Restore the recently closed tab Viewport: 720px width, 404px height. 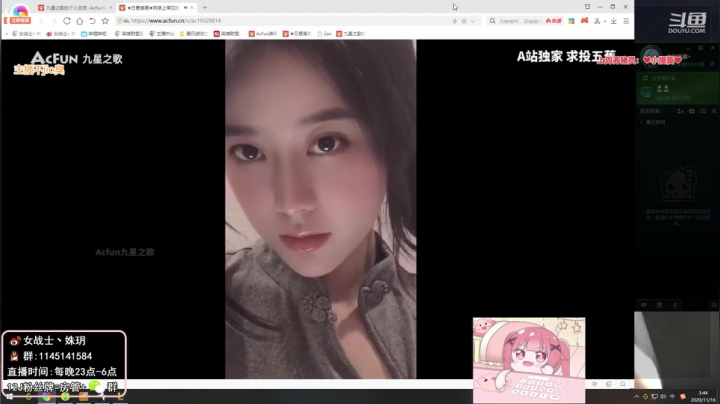92,21
